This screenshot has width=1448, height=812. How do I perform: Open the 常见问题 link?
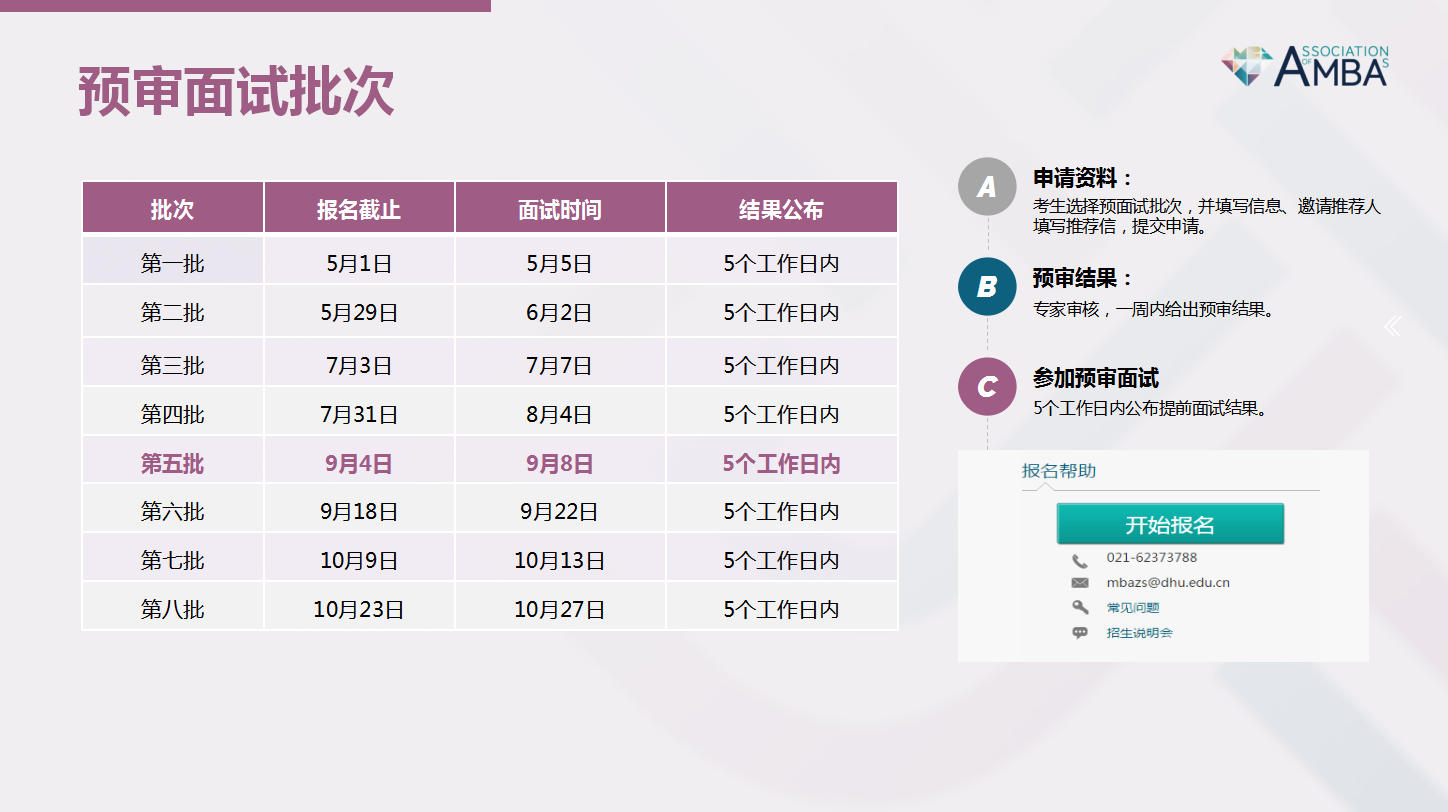(1133, 608)
